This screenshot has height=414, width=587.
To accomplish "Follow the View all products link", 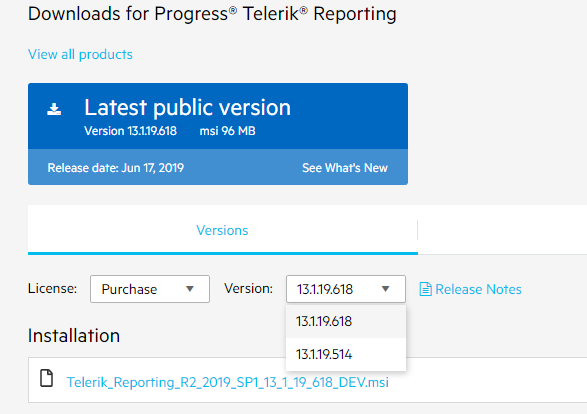I will click(80, 55).
